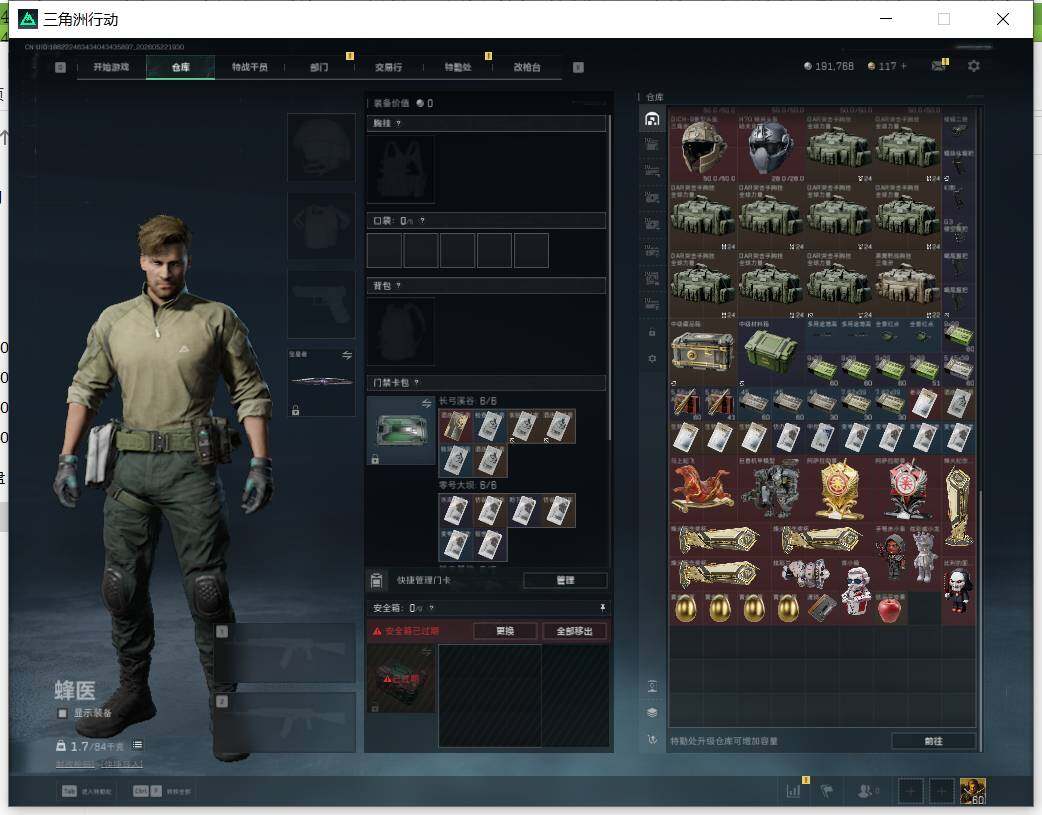This screenshot has height=815, width=1042.
Task: Click the equipment panel vertical scrollbar
Action: click(x=610, y=279)
